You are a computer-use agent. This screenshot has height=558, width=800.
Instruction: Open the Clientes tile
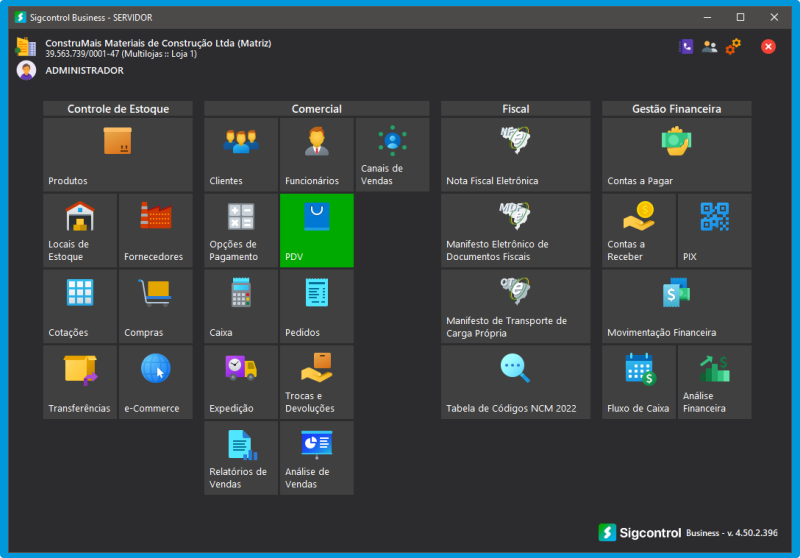pos(241,154)
